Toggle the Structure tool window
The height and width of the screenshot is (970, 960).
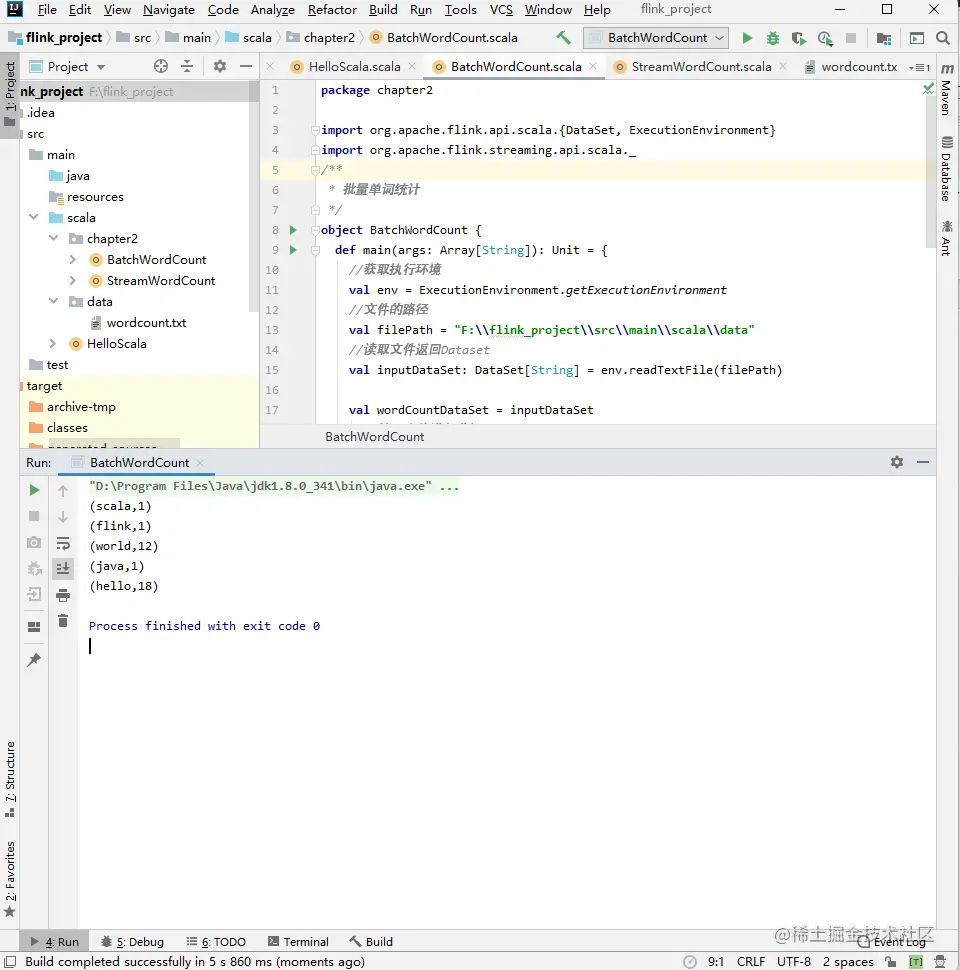[10, 778]
